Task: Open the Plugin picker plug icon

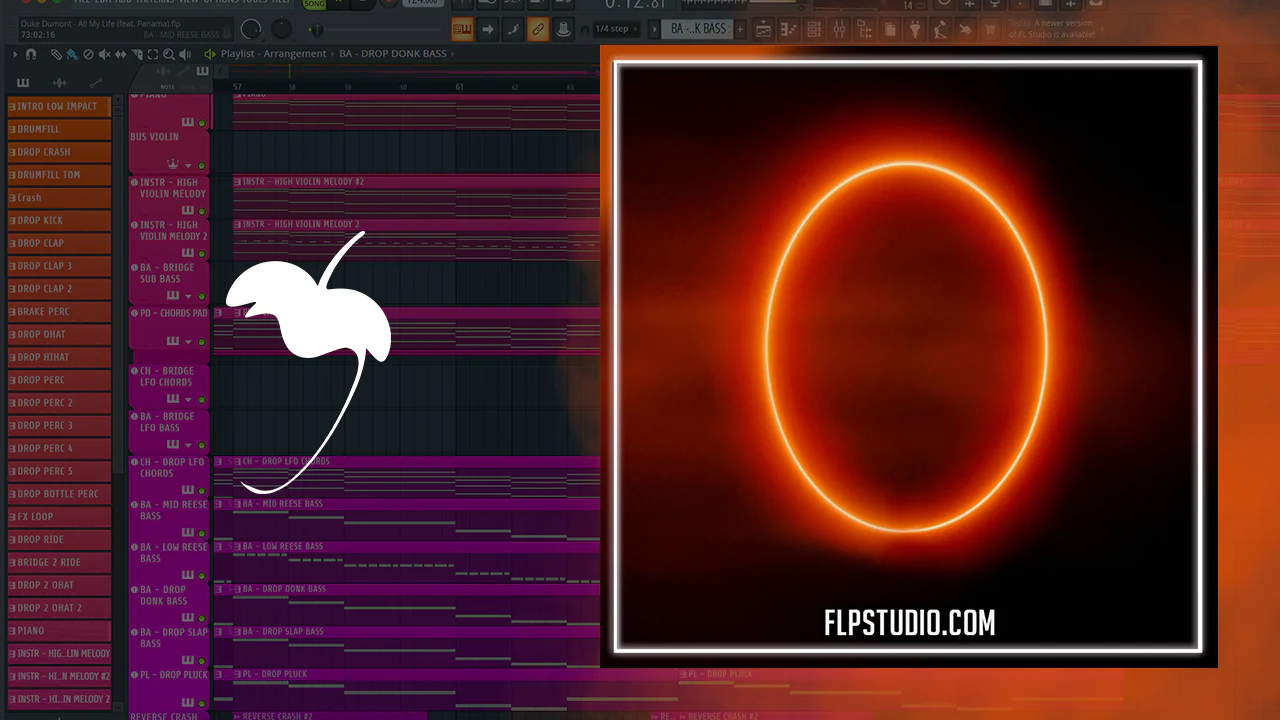Action: point(915,29)
